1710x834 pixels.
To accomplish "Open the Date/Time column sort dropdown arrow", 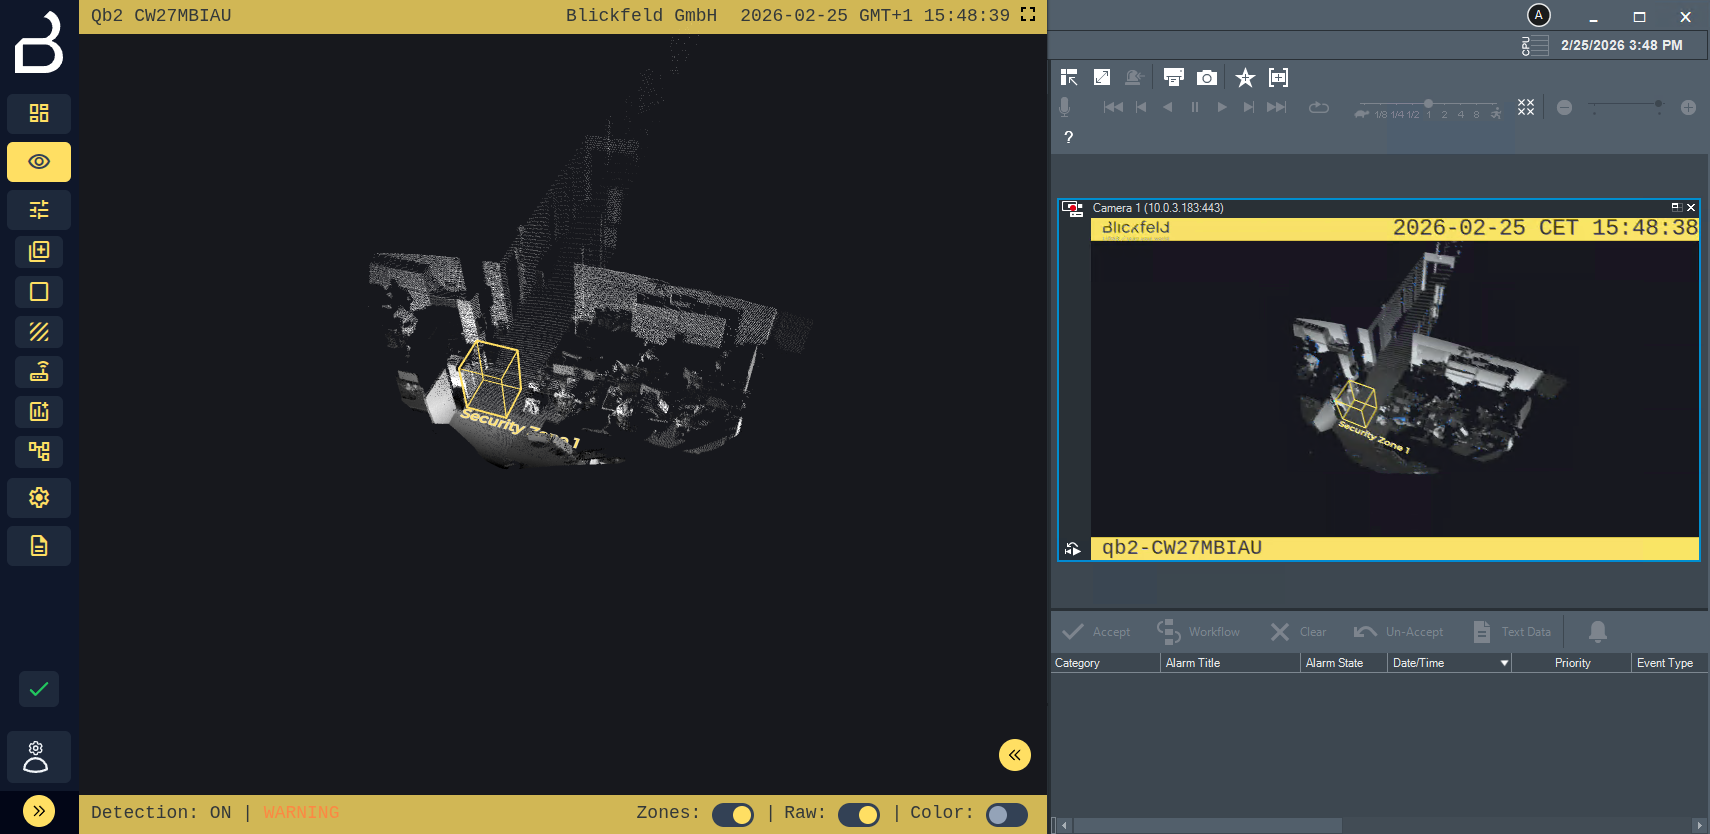I will (x=1504, y=663).
